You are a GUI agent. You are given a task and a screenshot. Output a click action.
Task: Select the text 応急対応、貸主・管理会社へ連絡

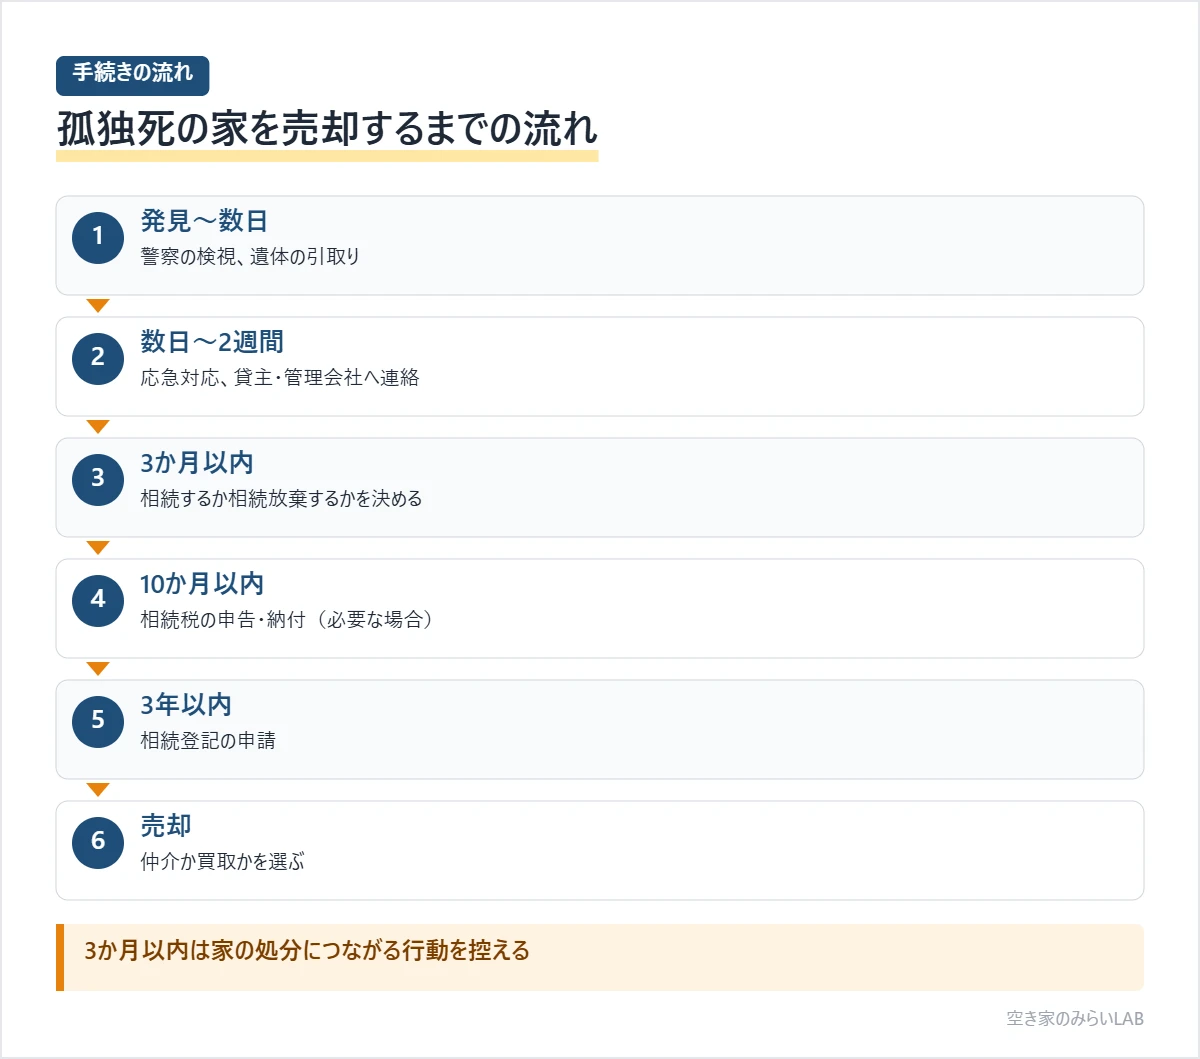pos(280,378)
